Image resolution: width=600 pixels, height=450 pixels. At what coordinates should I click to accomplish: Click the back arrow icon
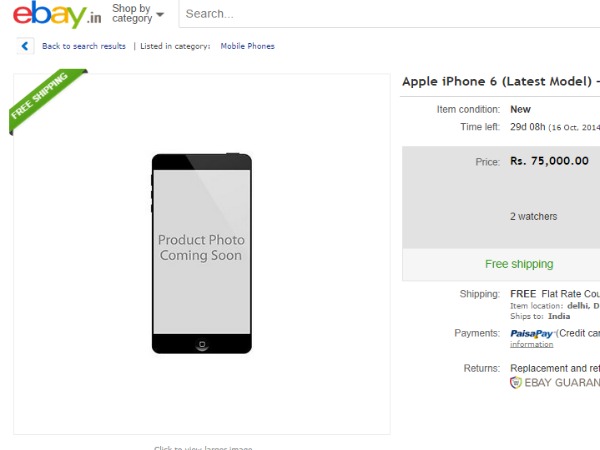25,46
